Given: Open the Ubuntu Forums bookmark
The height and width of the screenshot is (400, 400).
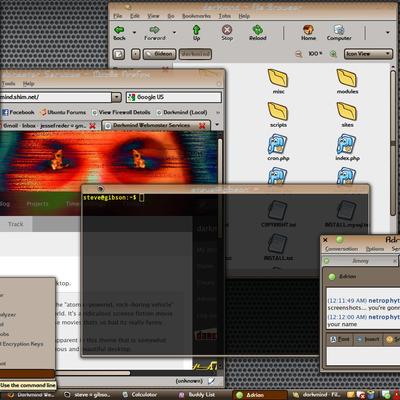Looking at the screenshot, I should (x=63, y=112).
